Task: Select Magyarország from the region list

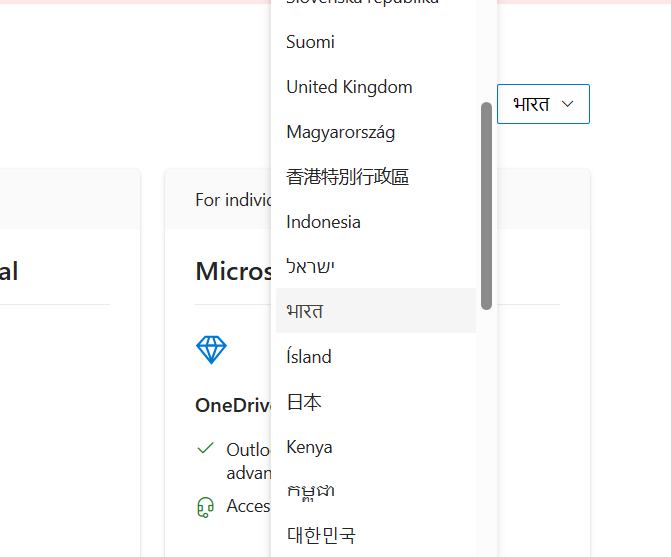Action: click(376, 132)
